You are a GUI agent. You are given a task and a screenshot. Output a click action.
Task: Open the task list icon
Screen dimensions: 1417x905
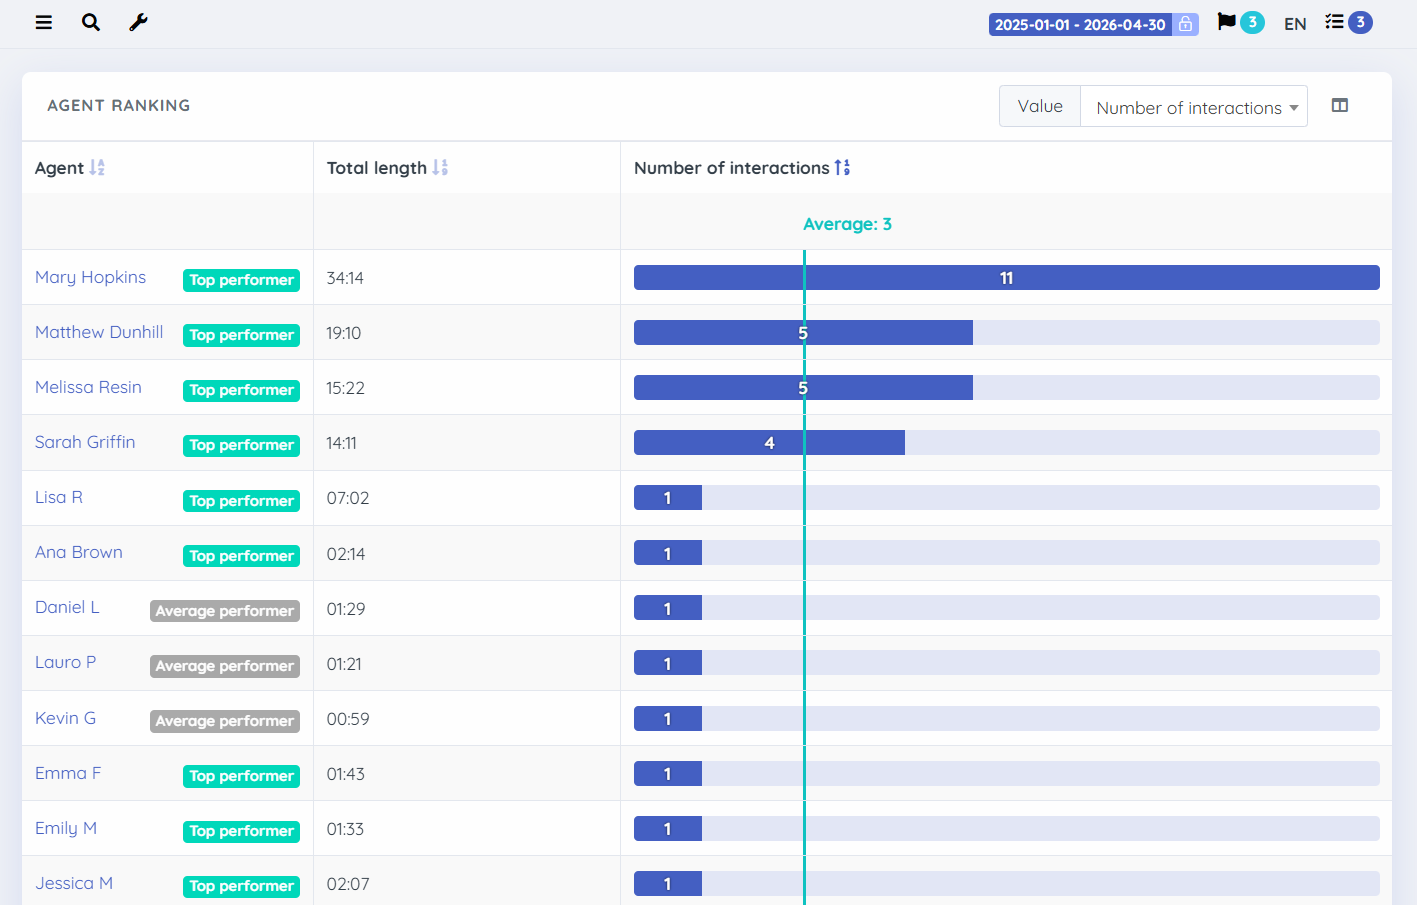pyautogui.click(x=1335, y=22)
